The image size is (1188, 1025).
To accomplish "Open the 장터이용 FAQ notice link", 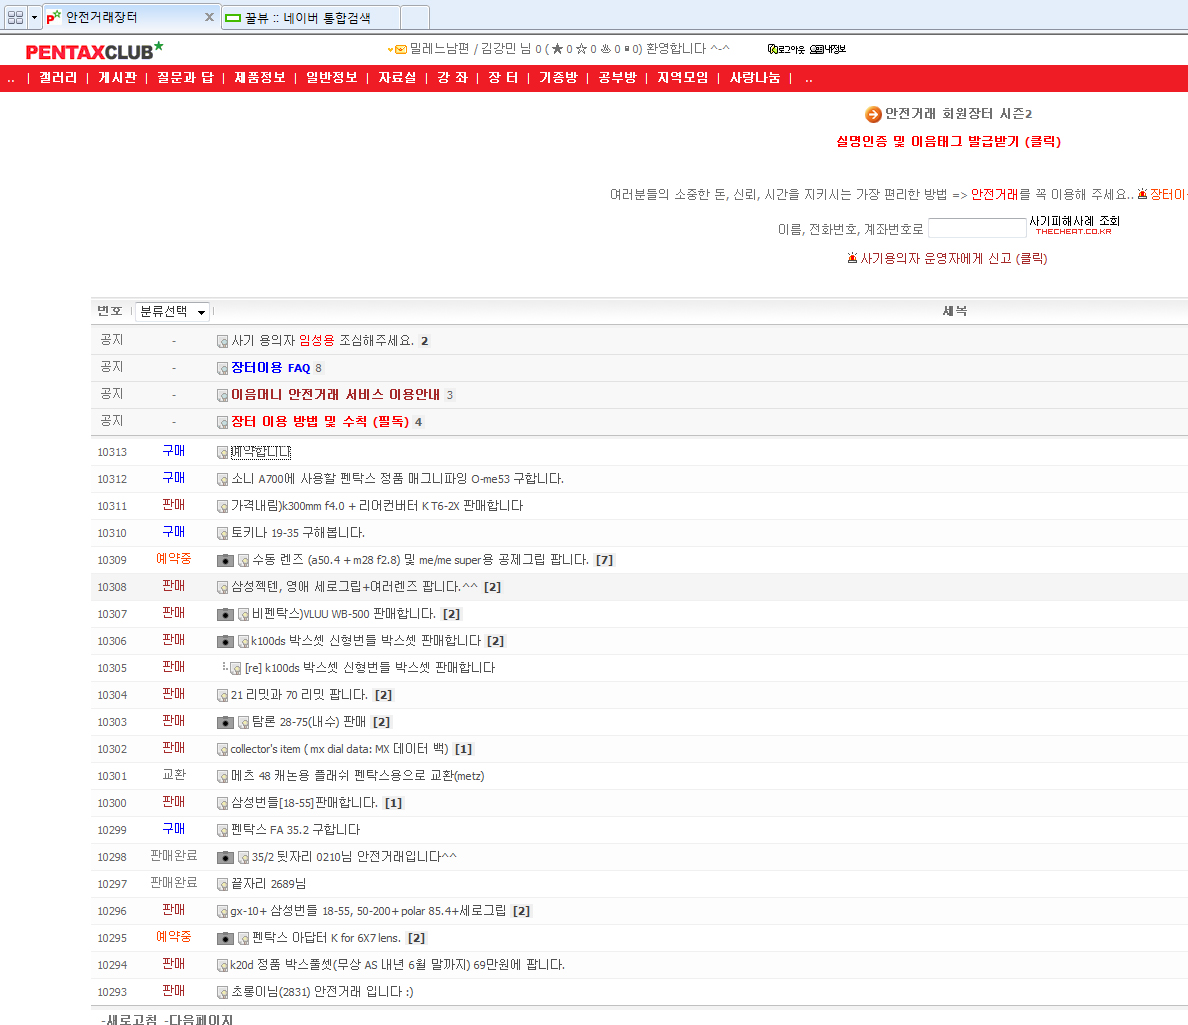I will coord(270,368).
